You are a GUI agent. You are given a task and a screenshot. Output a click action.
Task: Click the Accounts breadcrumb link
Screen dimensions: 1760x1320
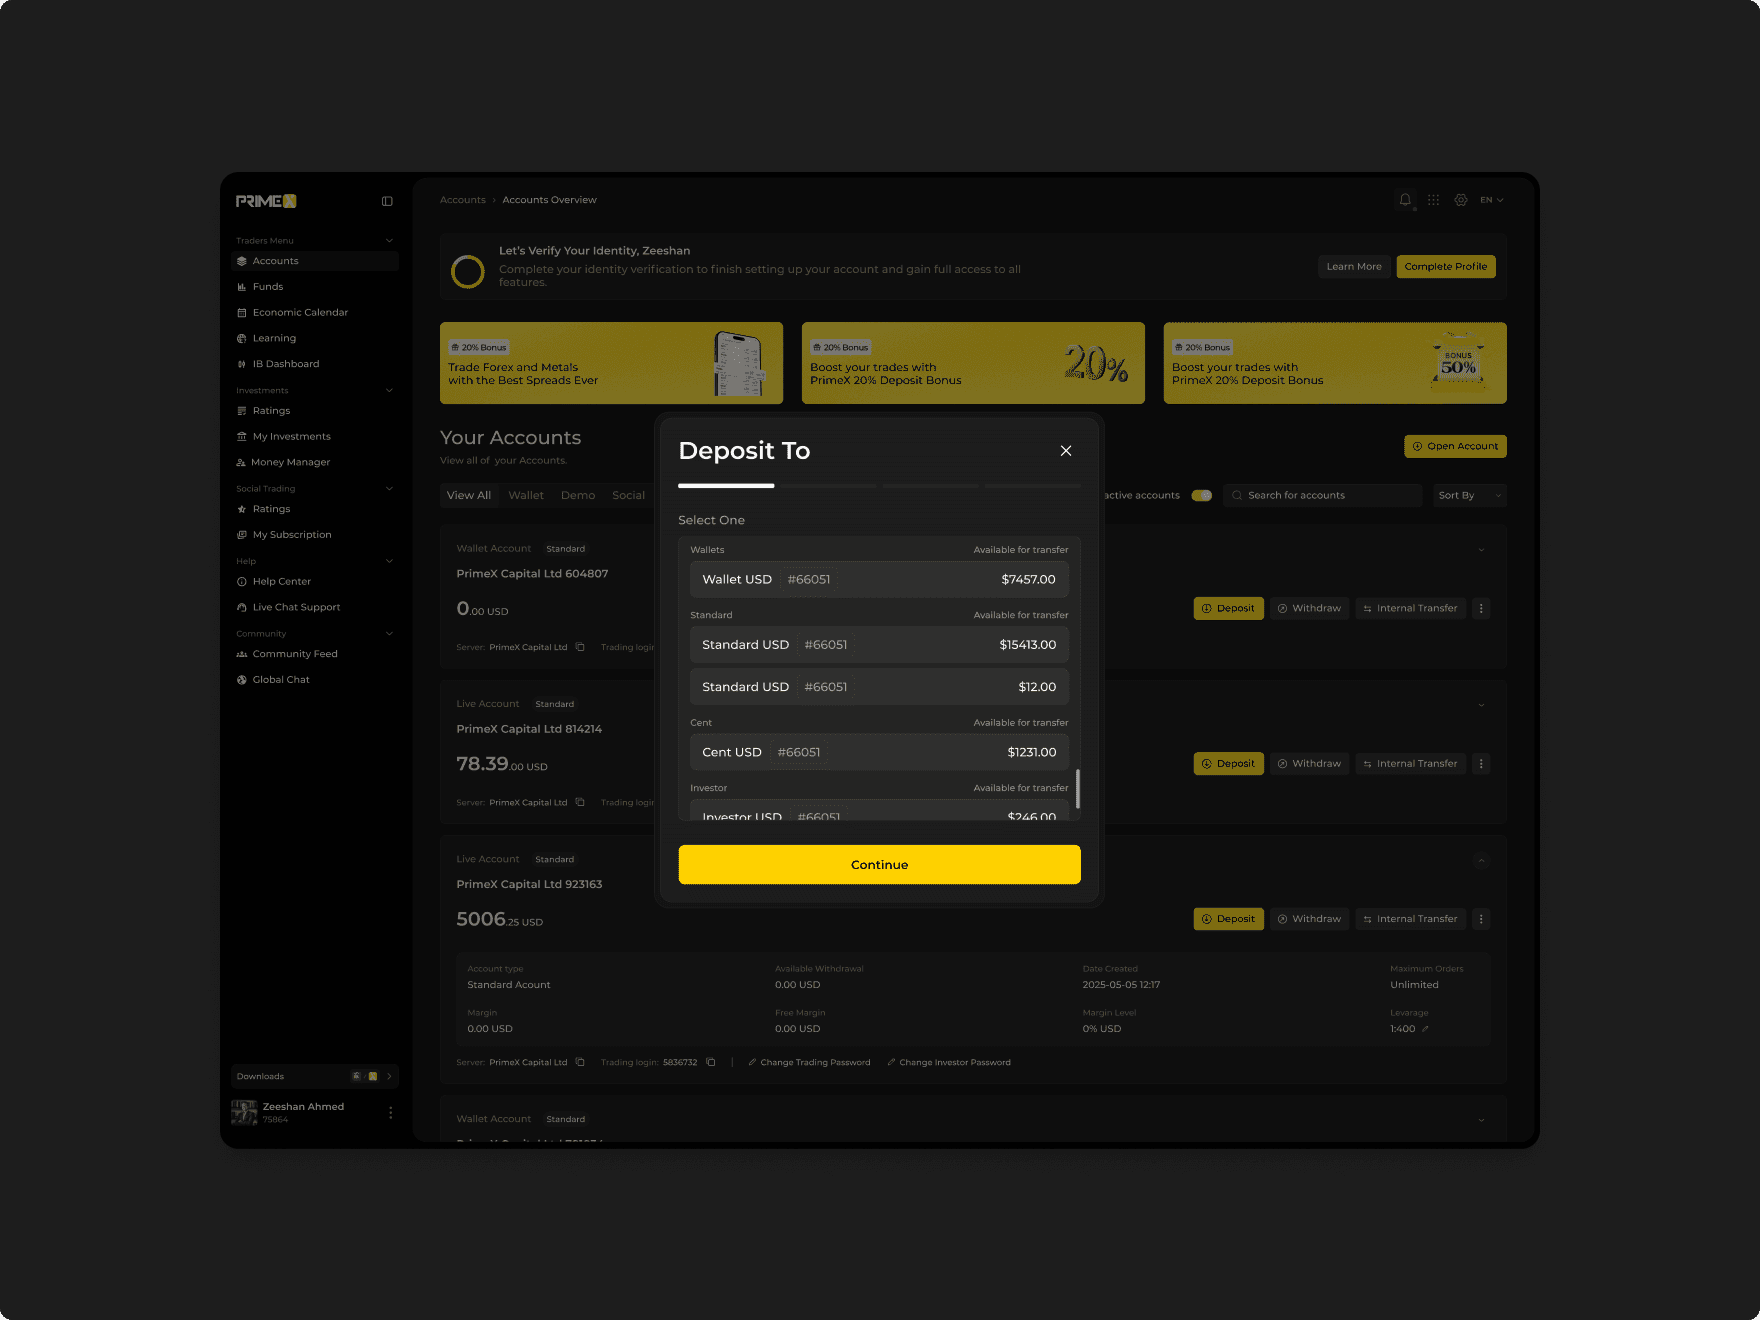pos(463,200)
